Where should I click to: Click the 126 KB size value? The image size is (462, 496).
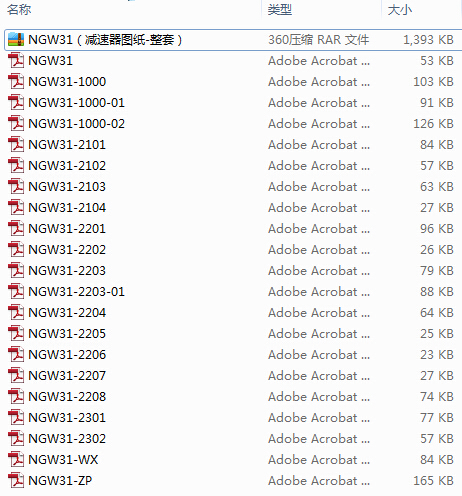click(434, 123)
